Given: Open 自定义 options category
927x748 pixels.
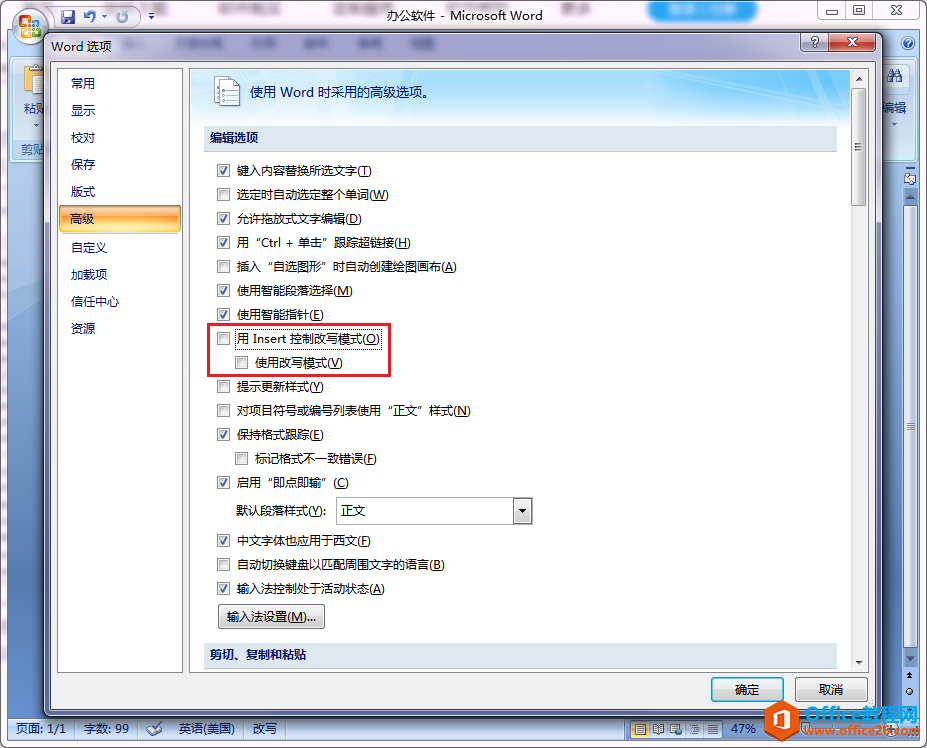Looking at the screenshot, I should pos(89,248).
